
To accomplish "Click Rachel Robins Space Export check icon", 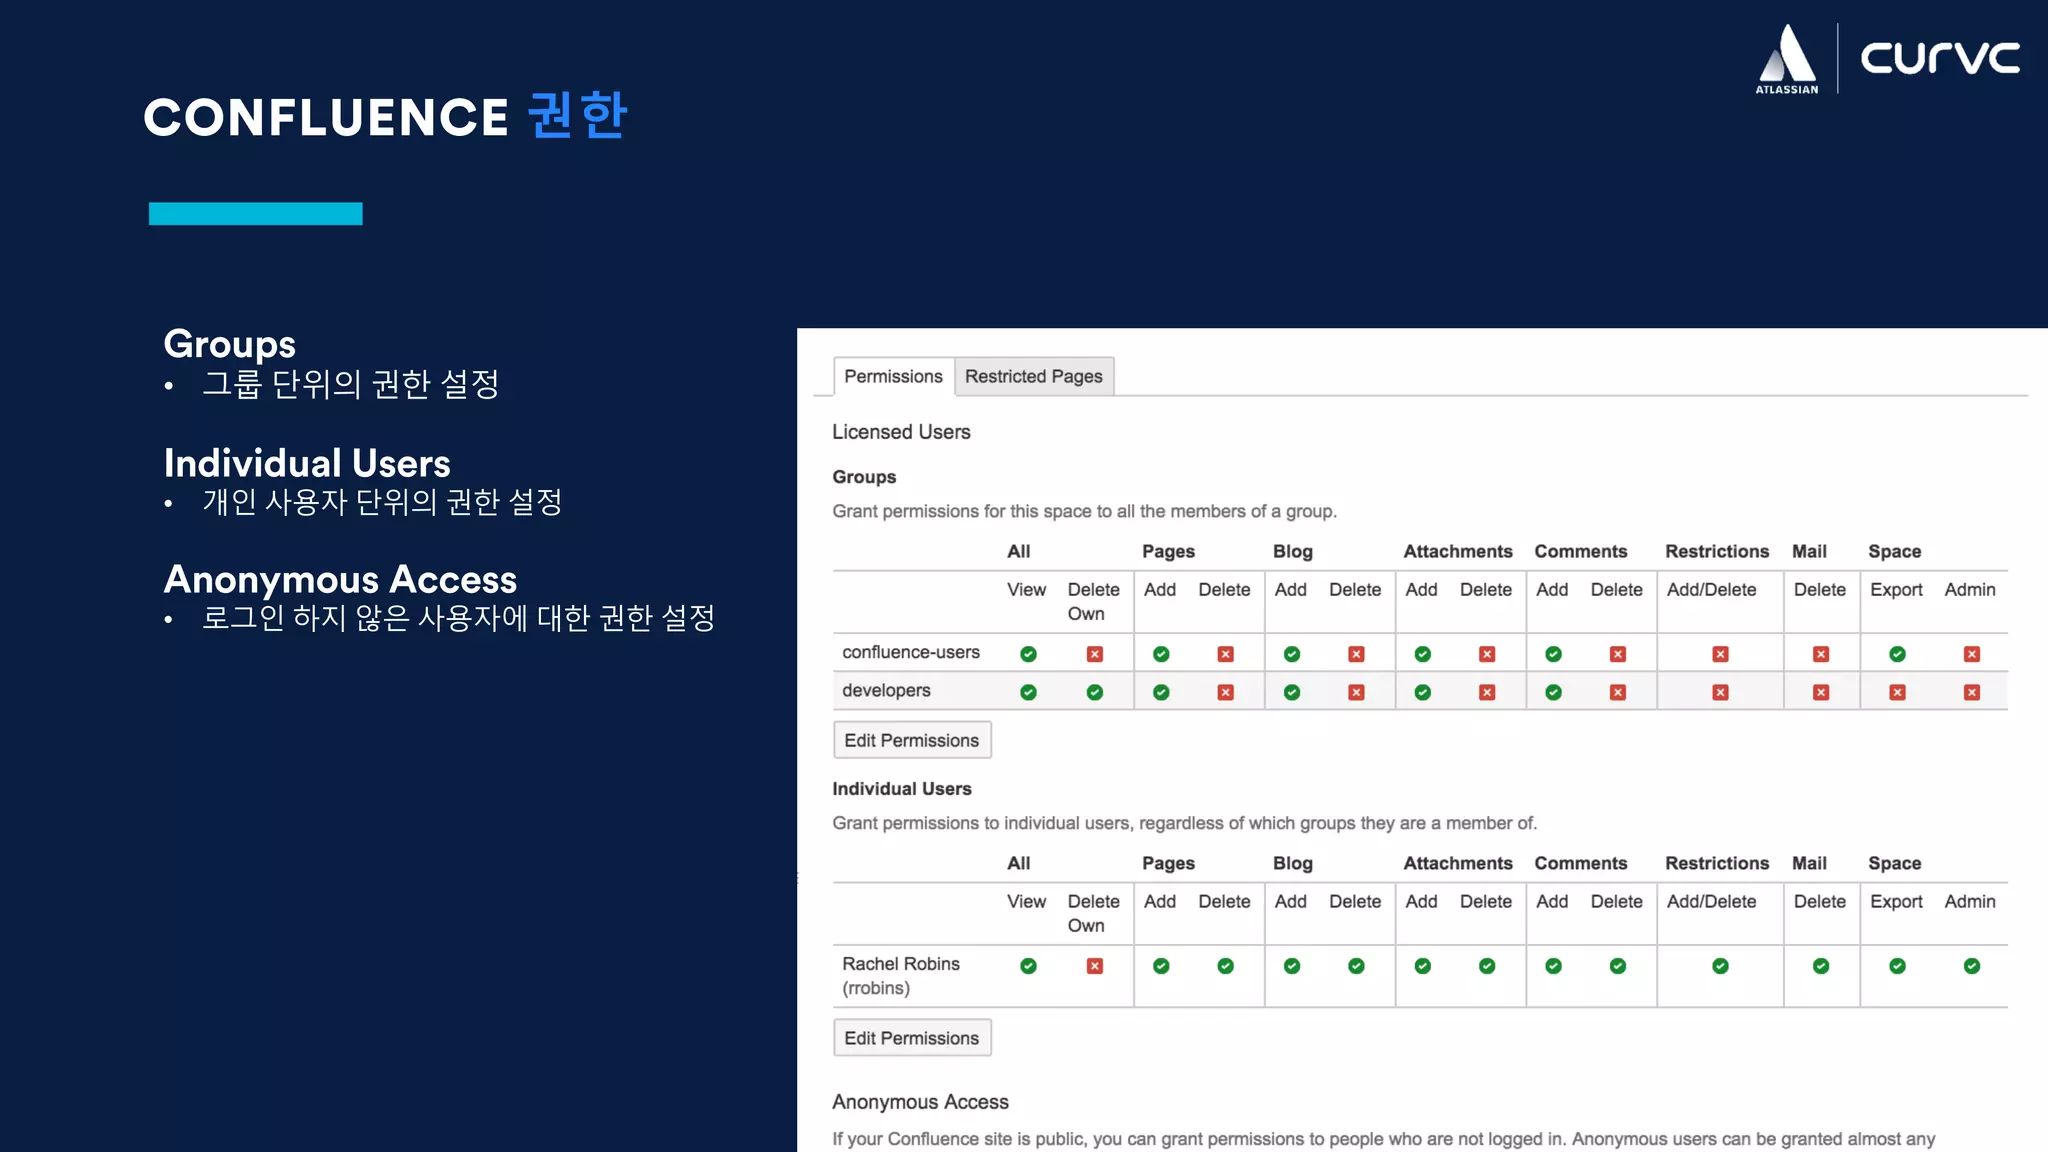I will pyautogui.click(x=1898, y=966).
